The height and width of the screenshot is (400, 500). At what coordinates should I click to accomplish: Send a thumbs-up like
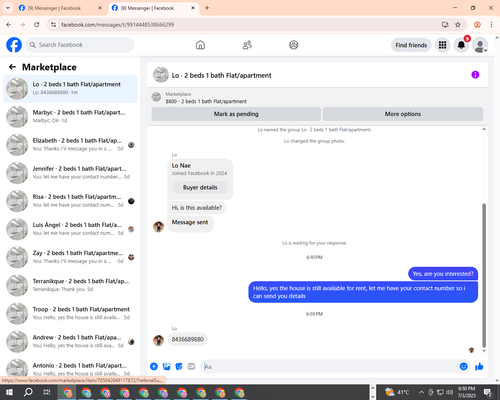coord(479,366)
